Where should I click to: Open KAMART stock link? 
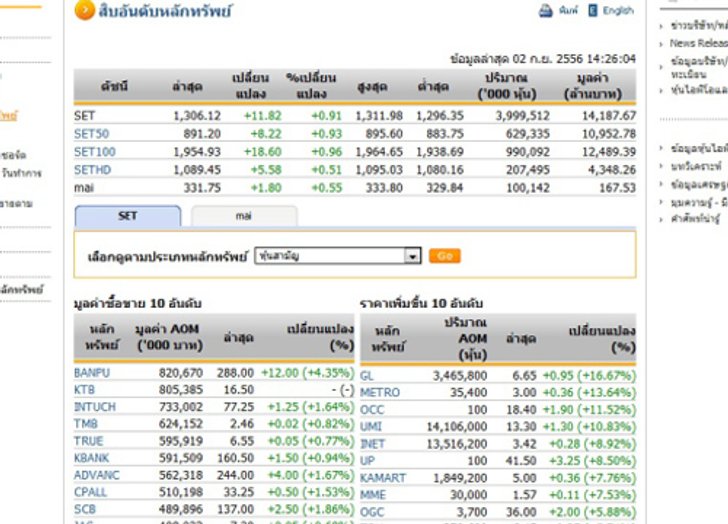tap(383, 478)
